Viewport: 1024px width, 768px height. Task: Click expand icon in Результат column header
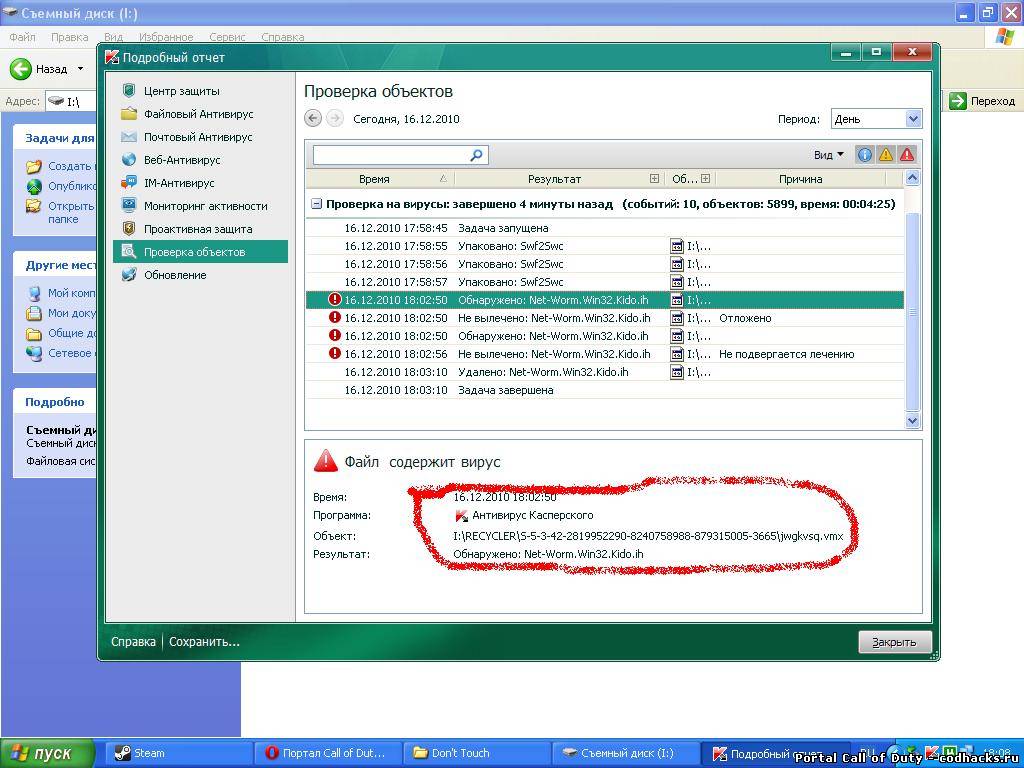654,178
